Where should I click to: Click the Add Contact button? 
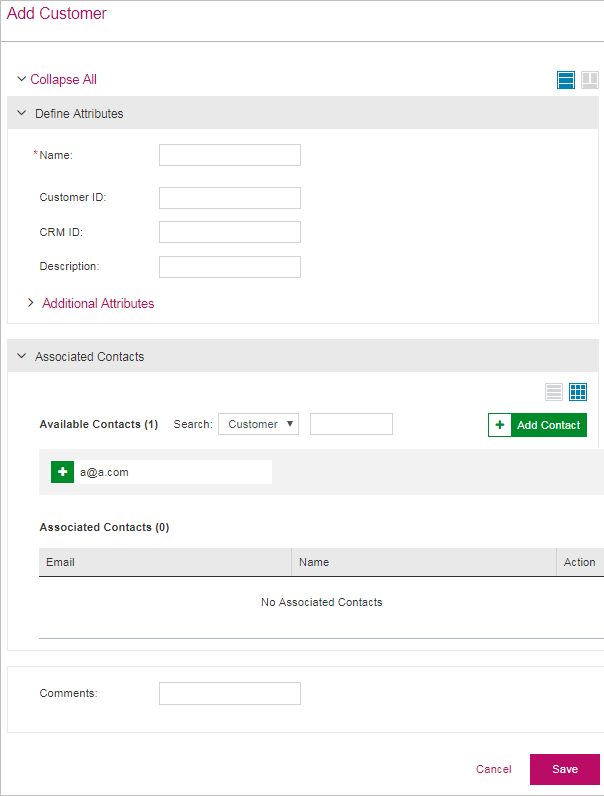coord(537,425)
